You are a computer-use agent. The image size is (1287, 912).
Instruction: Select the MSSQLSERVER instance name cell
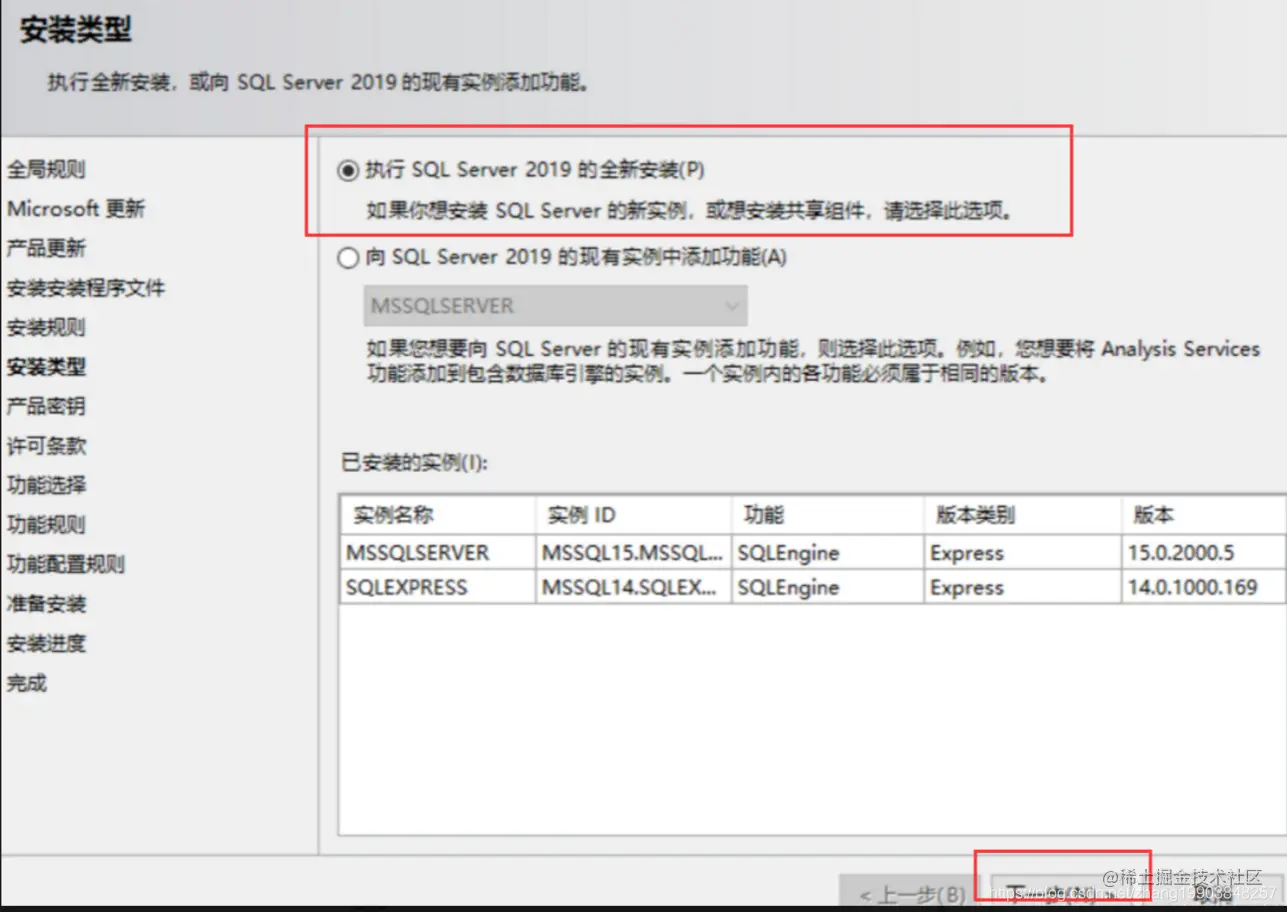(437, 552)
